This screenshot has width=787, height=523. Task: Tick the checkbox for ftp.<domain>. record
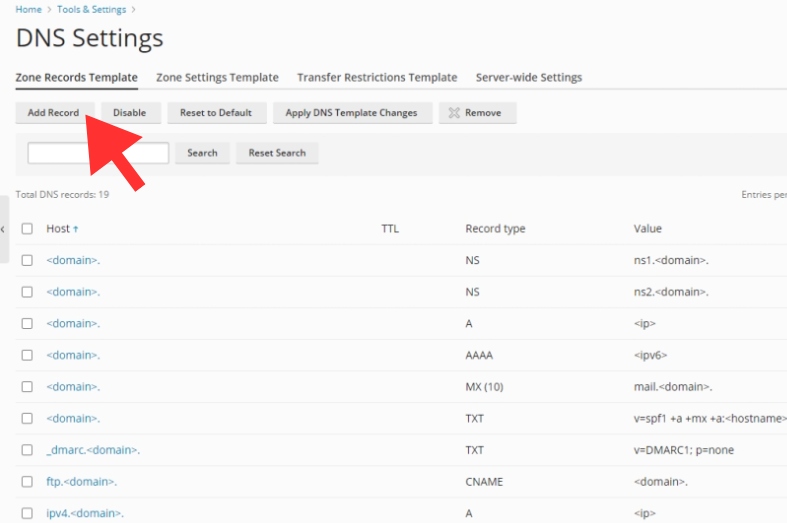27,482
